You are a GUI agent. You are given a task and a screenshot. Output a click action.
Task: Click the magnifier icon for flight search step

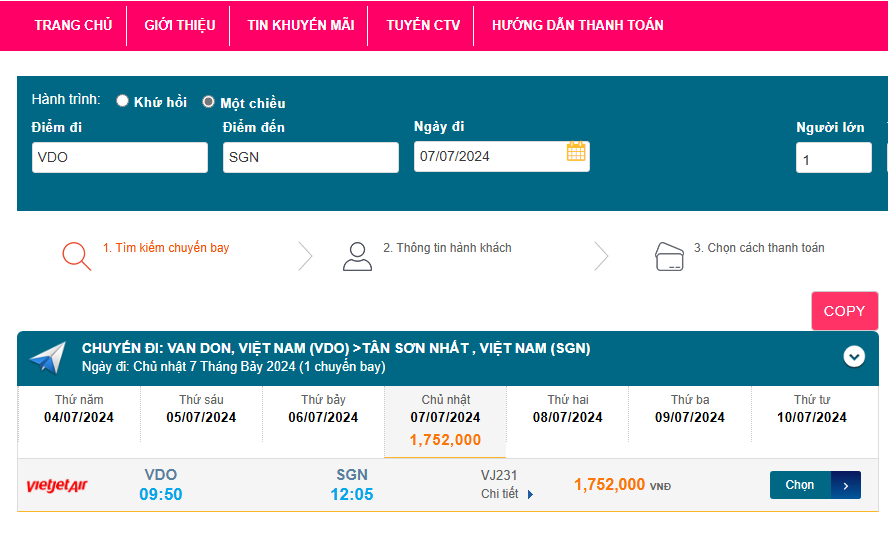76,256
